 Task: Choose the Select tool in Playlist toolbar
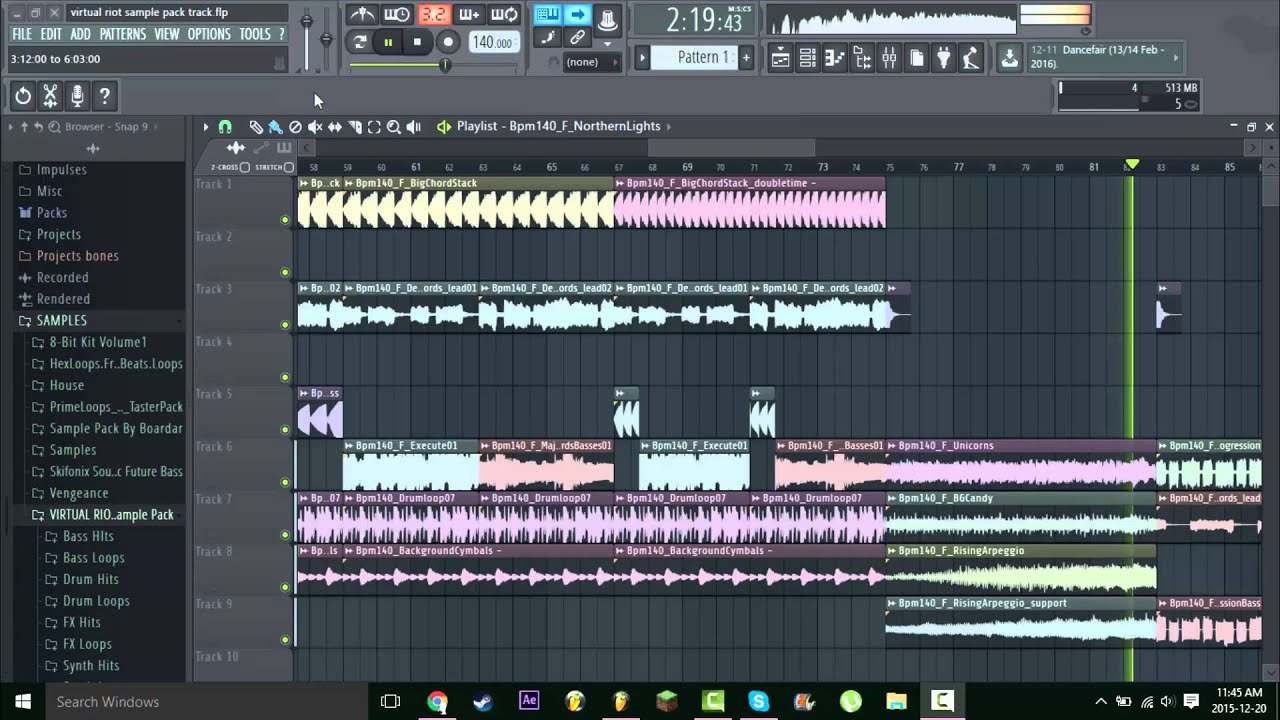[x=374, y=127]
